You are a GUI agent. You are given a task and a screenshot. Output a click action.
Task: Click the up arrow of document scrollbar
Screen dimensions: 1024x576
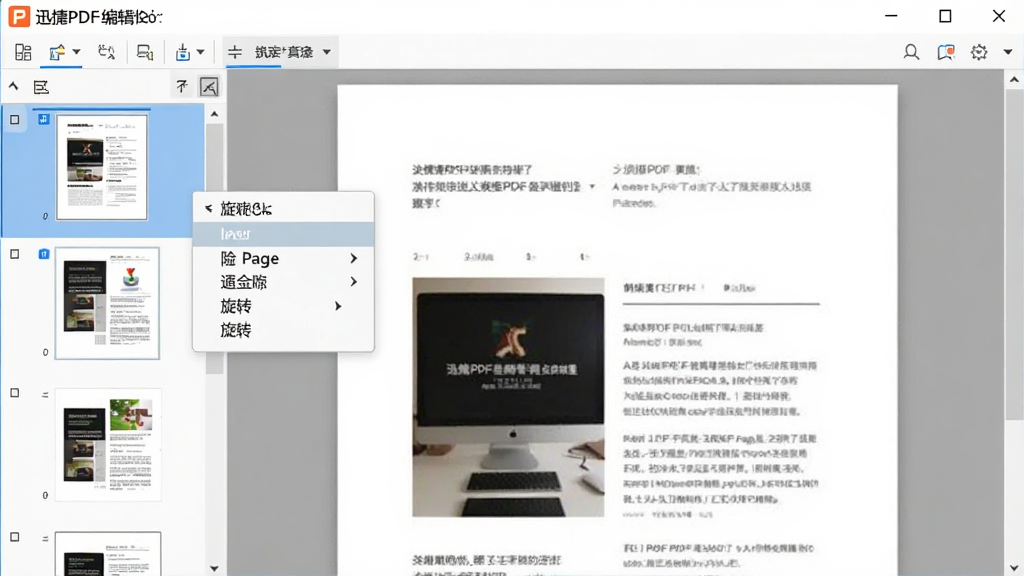click(1014, 80)
